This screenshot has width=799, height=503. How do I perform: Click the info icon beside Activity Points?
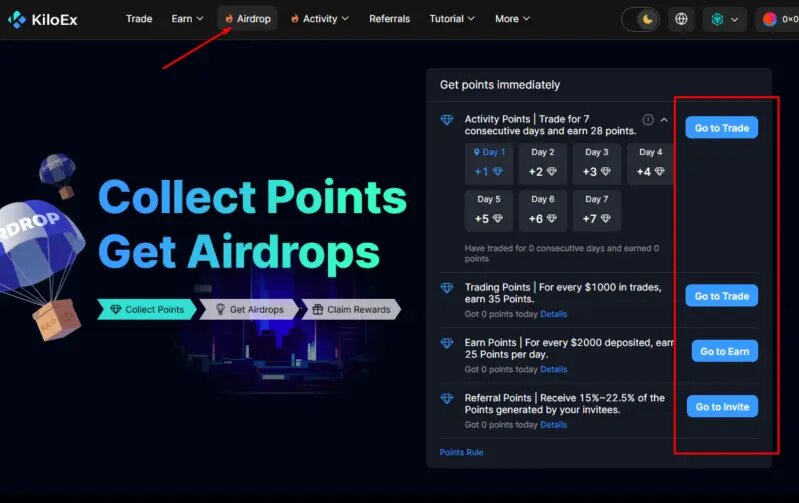(648, 120)
